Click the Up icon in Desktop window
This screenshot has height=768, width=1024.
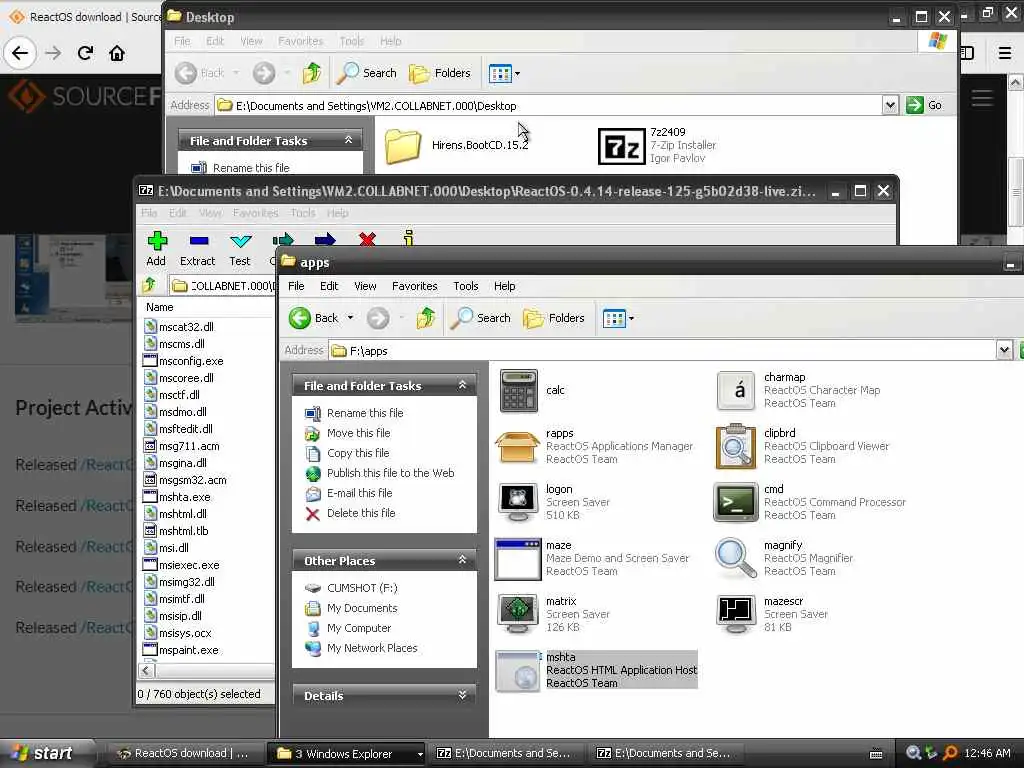[x=312, y=73]
